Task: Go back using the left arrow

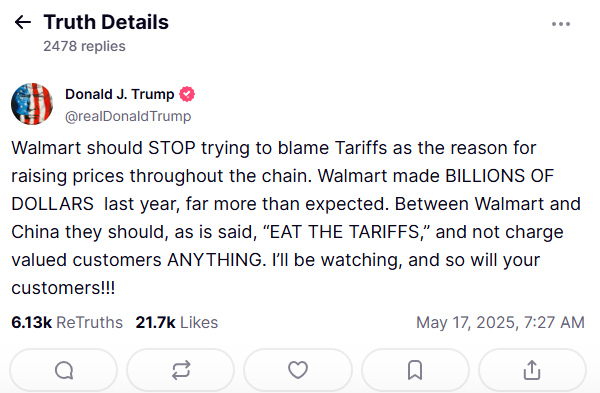Action: coord(23,22)
